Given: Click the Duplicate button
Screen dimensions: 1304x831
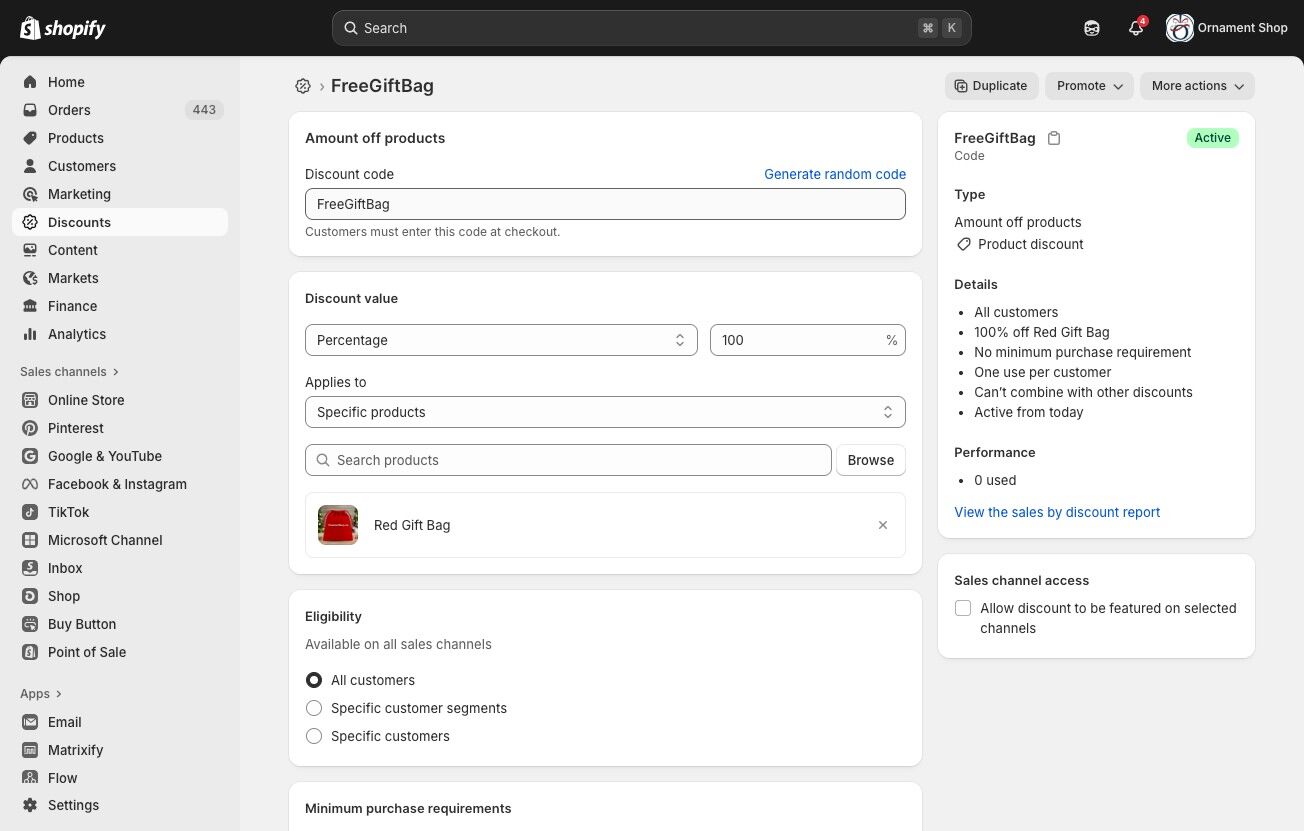Looking at the screenshot, I should click(x=991, y=86).
